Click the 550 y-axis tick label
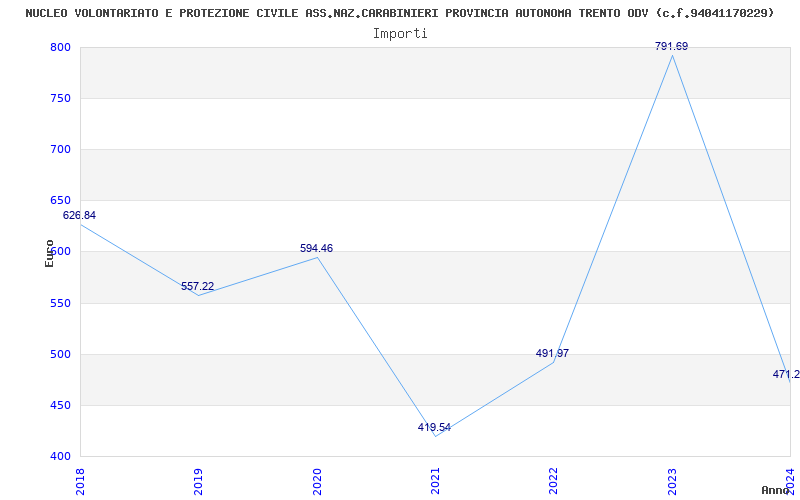The height and width of the screenshot is (500, 800). click(x=60, y=303)
